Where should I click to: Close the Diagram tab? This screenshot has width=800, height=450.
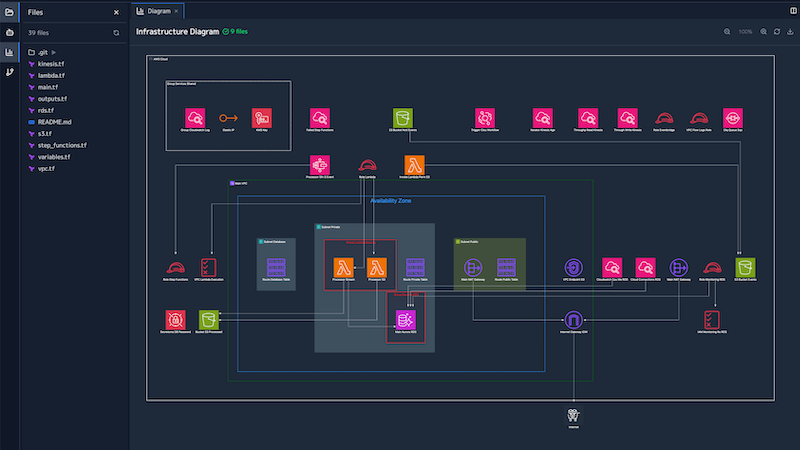click(177, 10)
